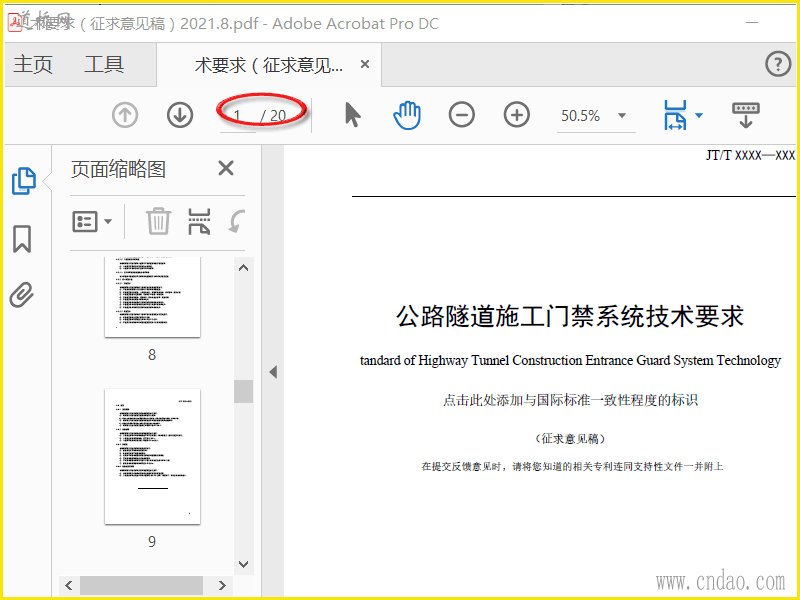Zoom in with the plus button
Screen dimensions: 800x600
517,115
